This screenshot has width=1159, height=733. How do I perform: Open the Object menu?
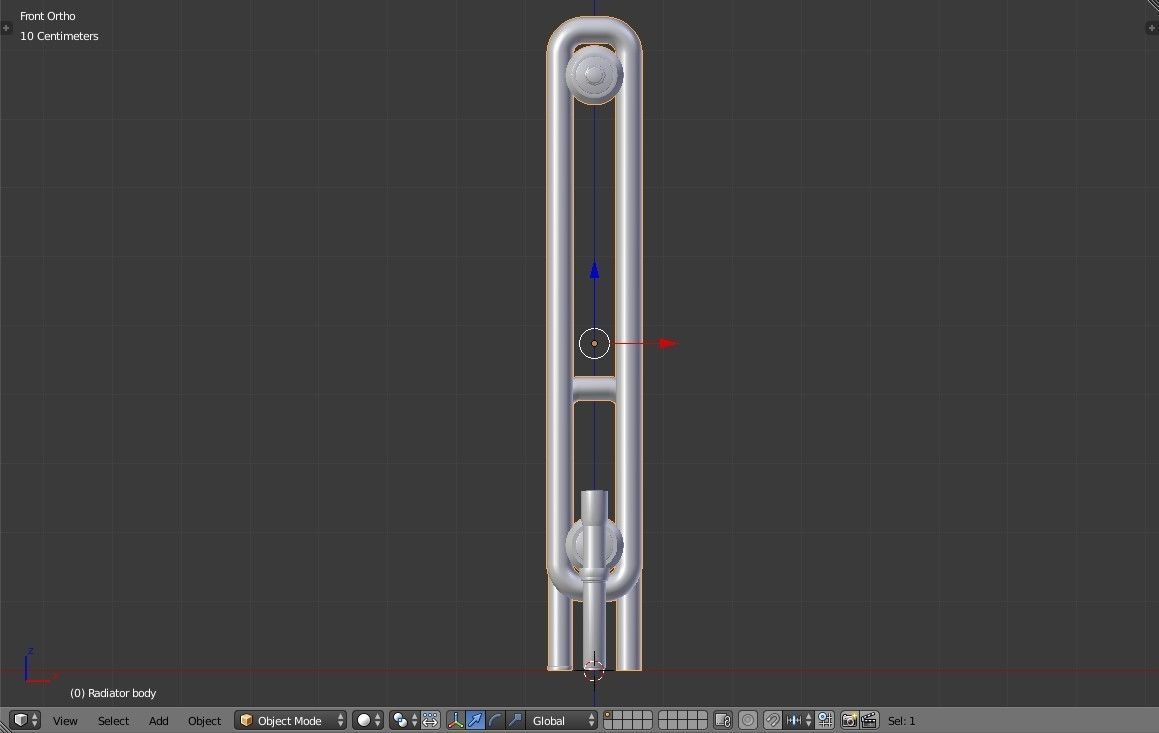[204, 721]
